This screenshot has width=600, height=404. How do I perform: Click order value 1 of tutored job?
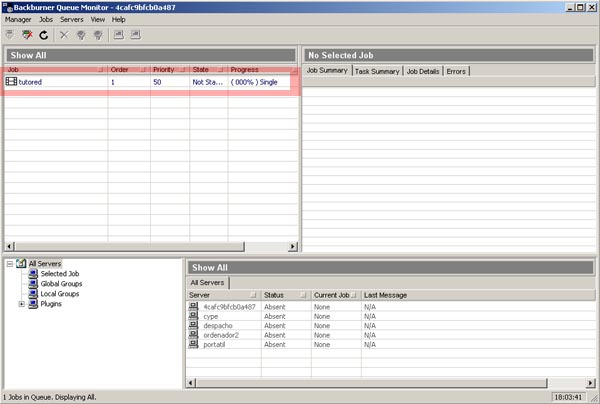(113, 82)
